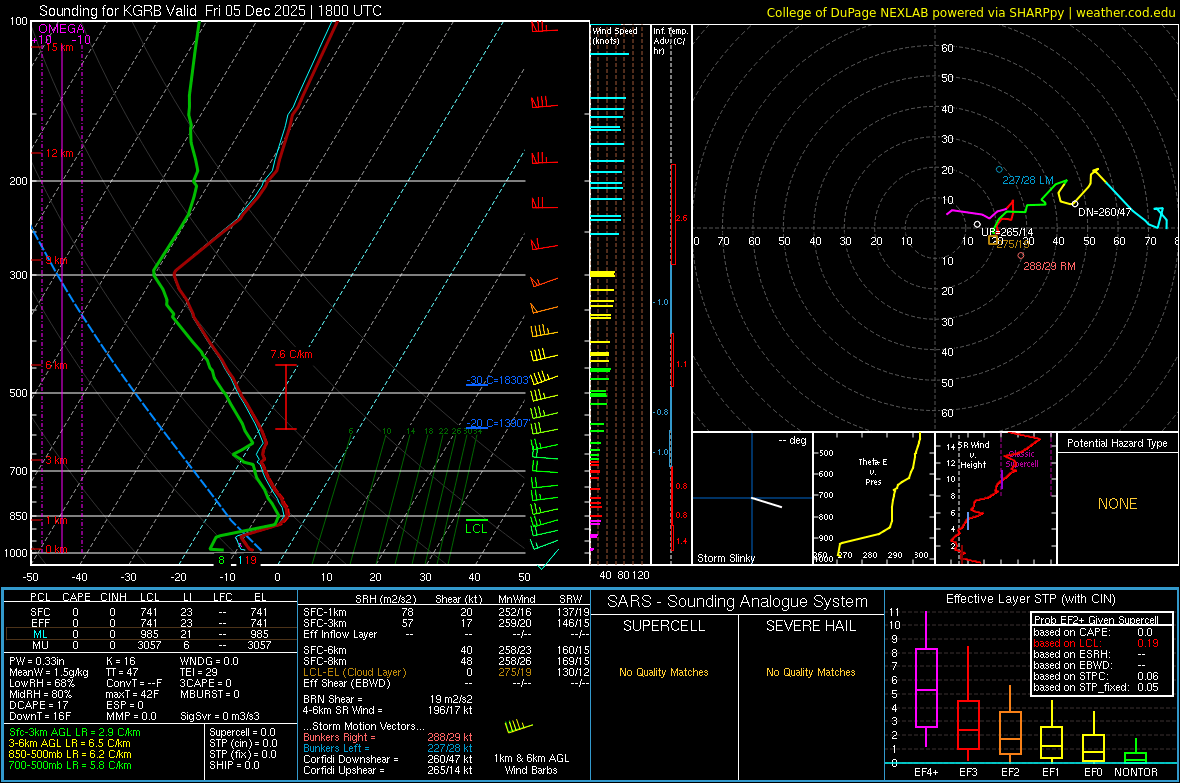1180x783 pixels.
Task: Click the LCL-EL (Cloud Layer) row
Action: [x=446, y=672]
